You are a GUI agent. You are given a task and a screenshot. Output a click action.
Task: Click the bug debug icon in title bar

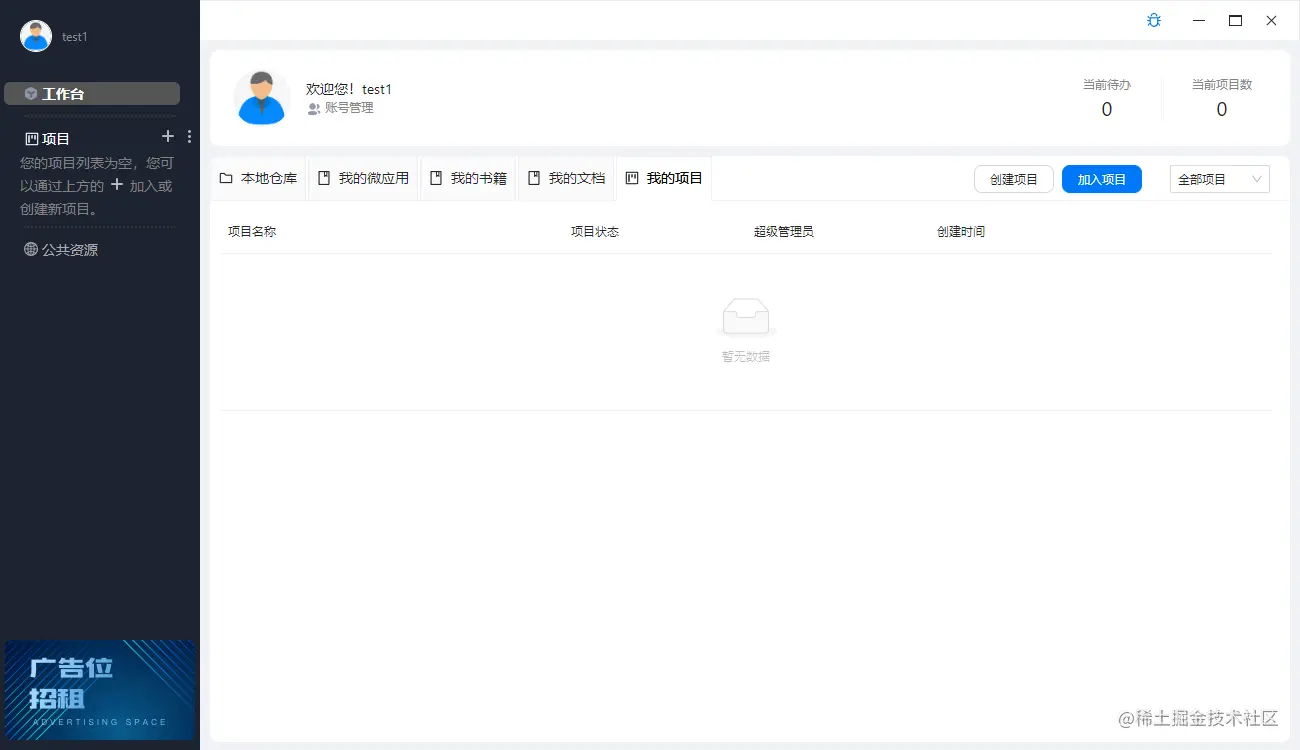1154,20
